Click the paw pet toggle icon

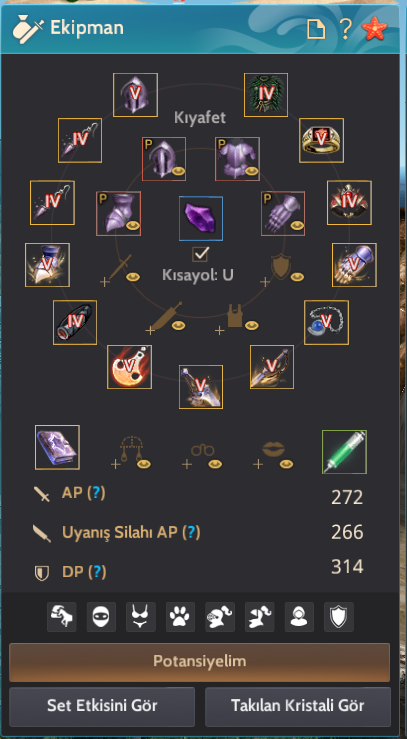point(181,617)
